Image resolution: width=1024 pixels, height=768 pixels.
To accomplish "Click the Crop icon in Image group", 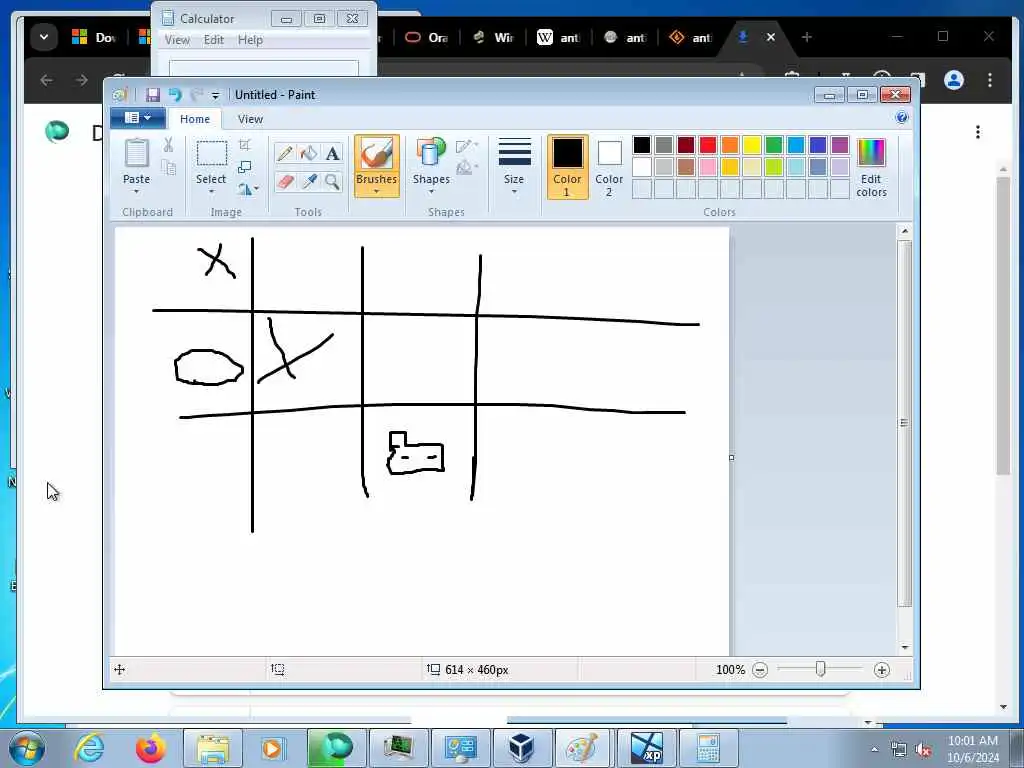I will (245, 145).
